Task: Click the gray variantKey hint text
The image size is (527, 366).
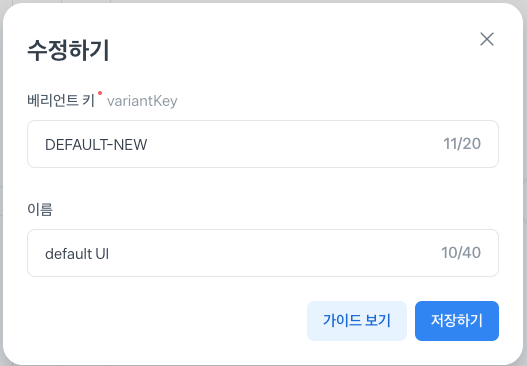Action: click(142, 101)
